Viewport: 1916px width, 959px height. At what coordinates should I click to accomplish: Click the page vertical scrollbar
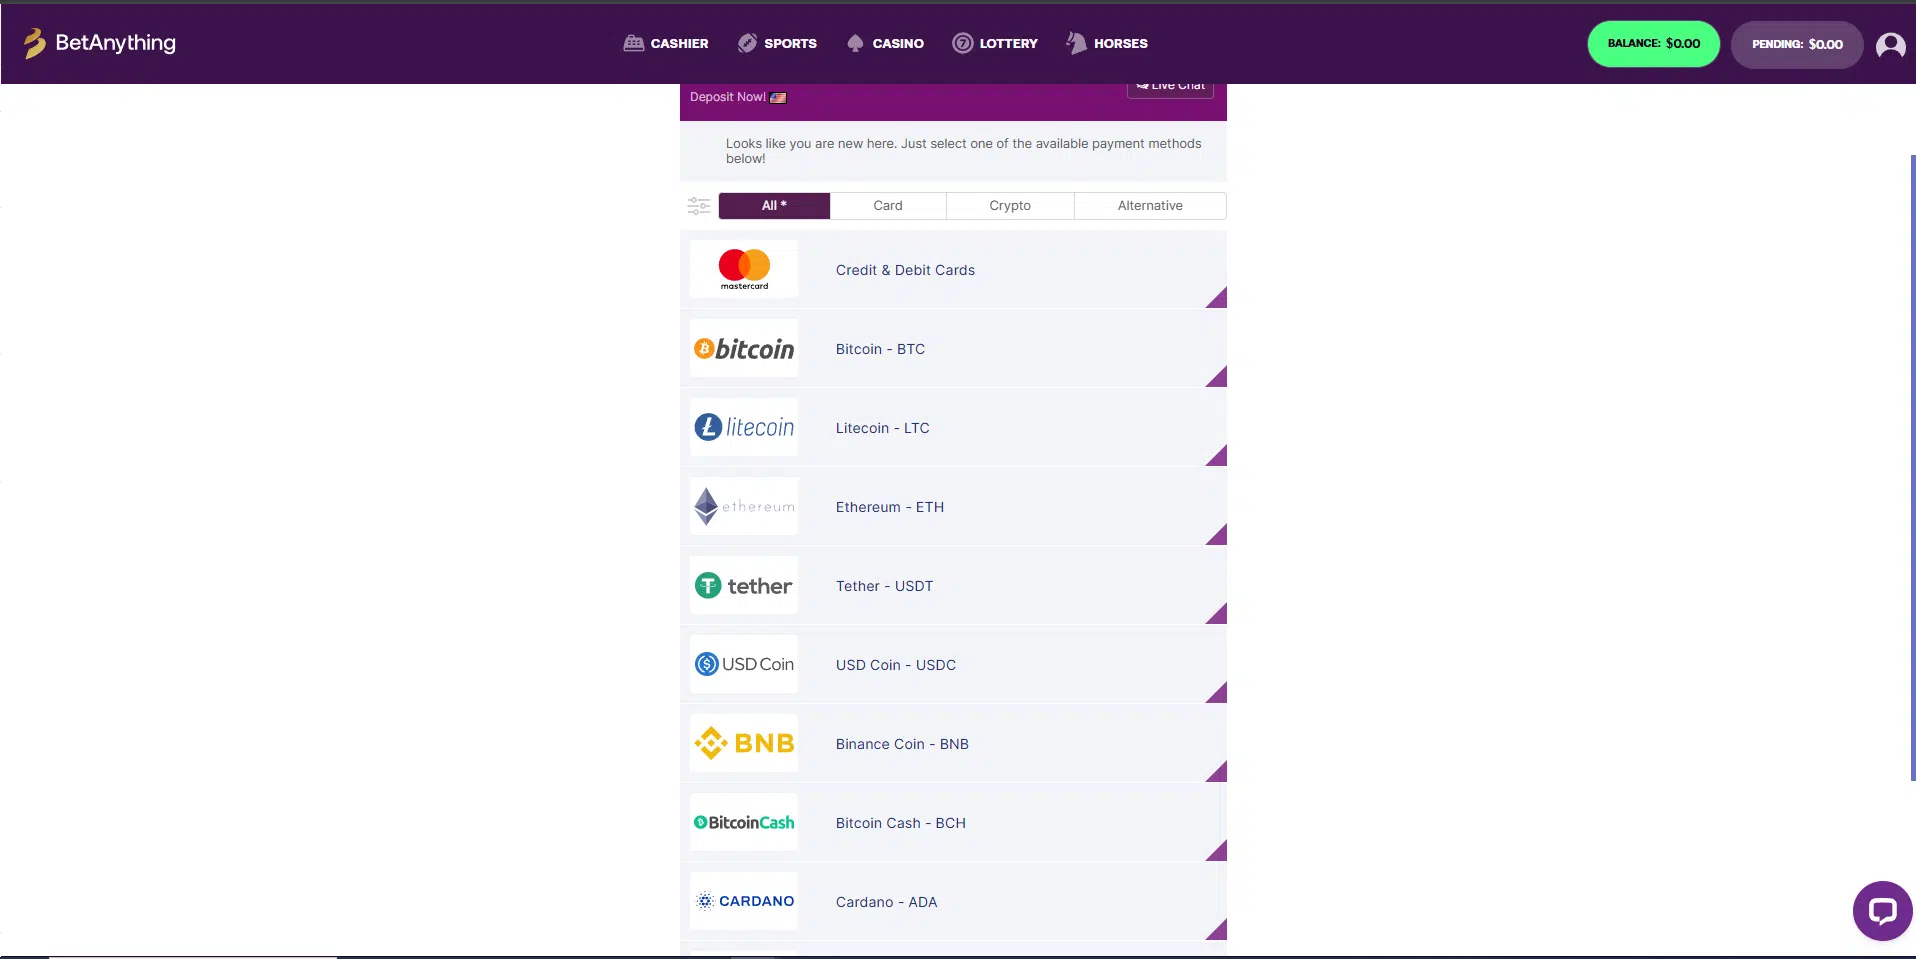point(1912,467)
